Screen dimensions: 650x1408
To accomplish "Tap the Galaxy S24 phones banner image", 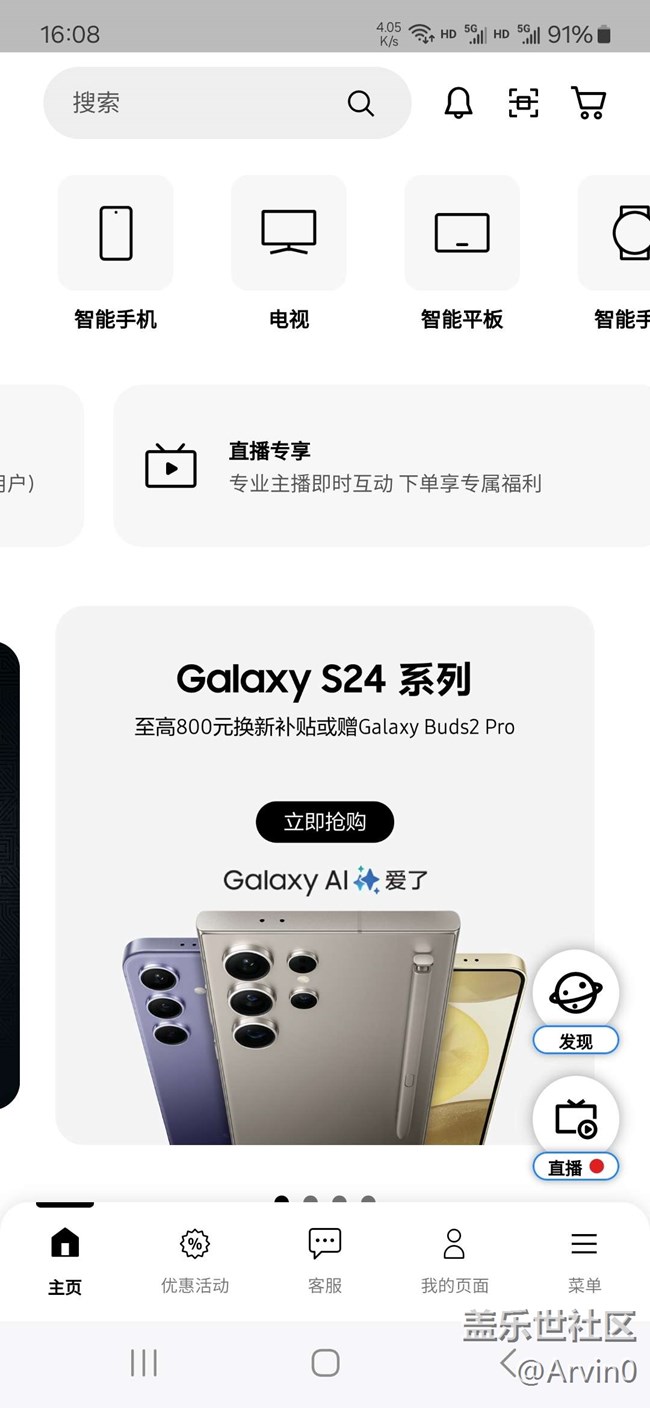I will [x=325, y=1027].
